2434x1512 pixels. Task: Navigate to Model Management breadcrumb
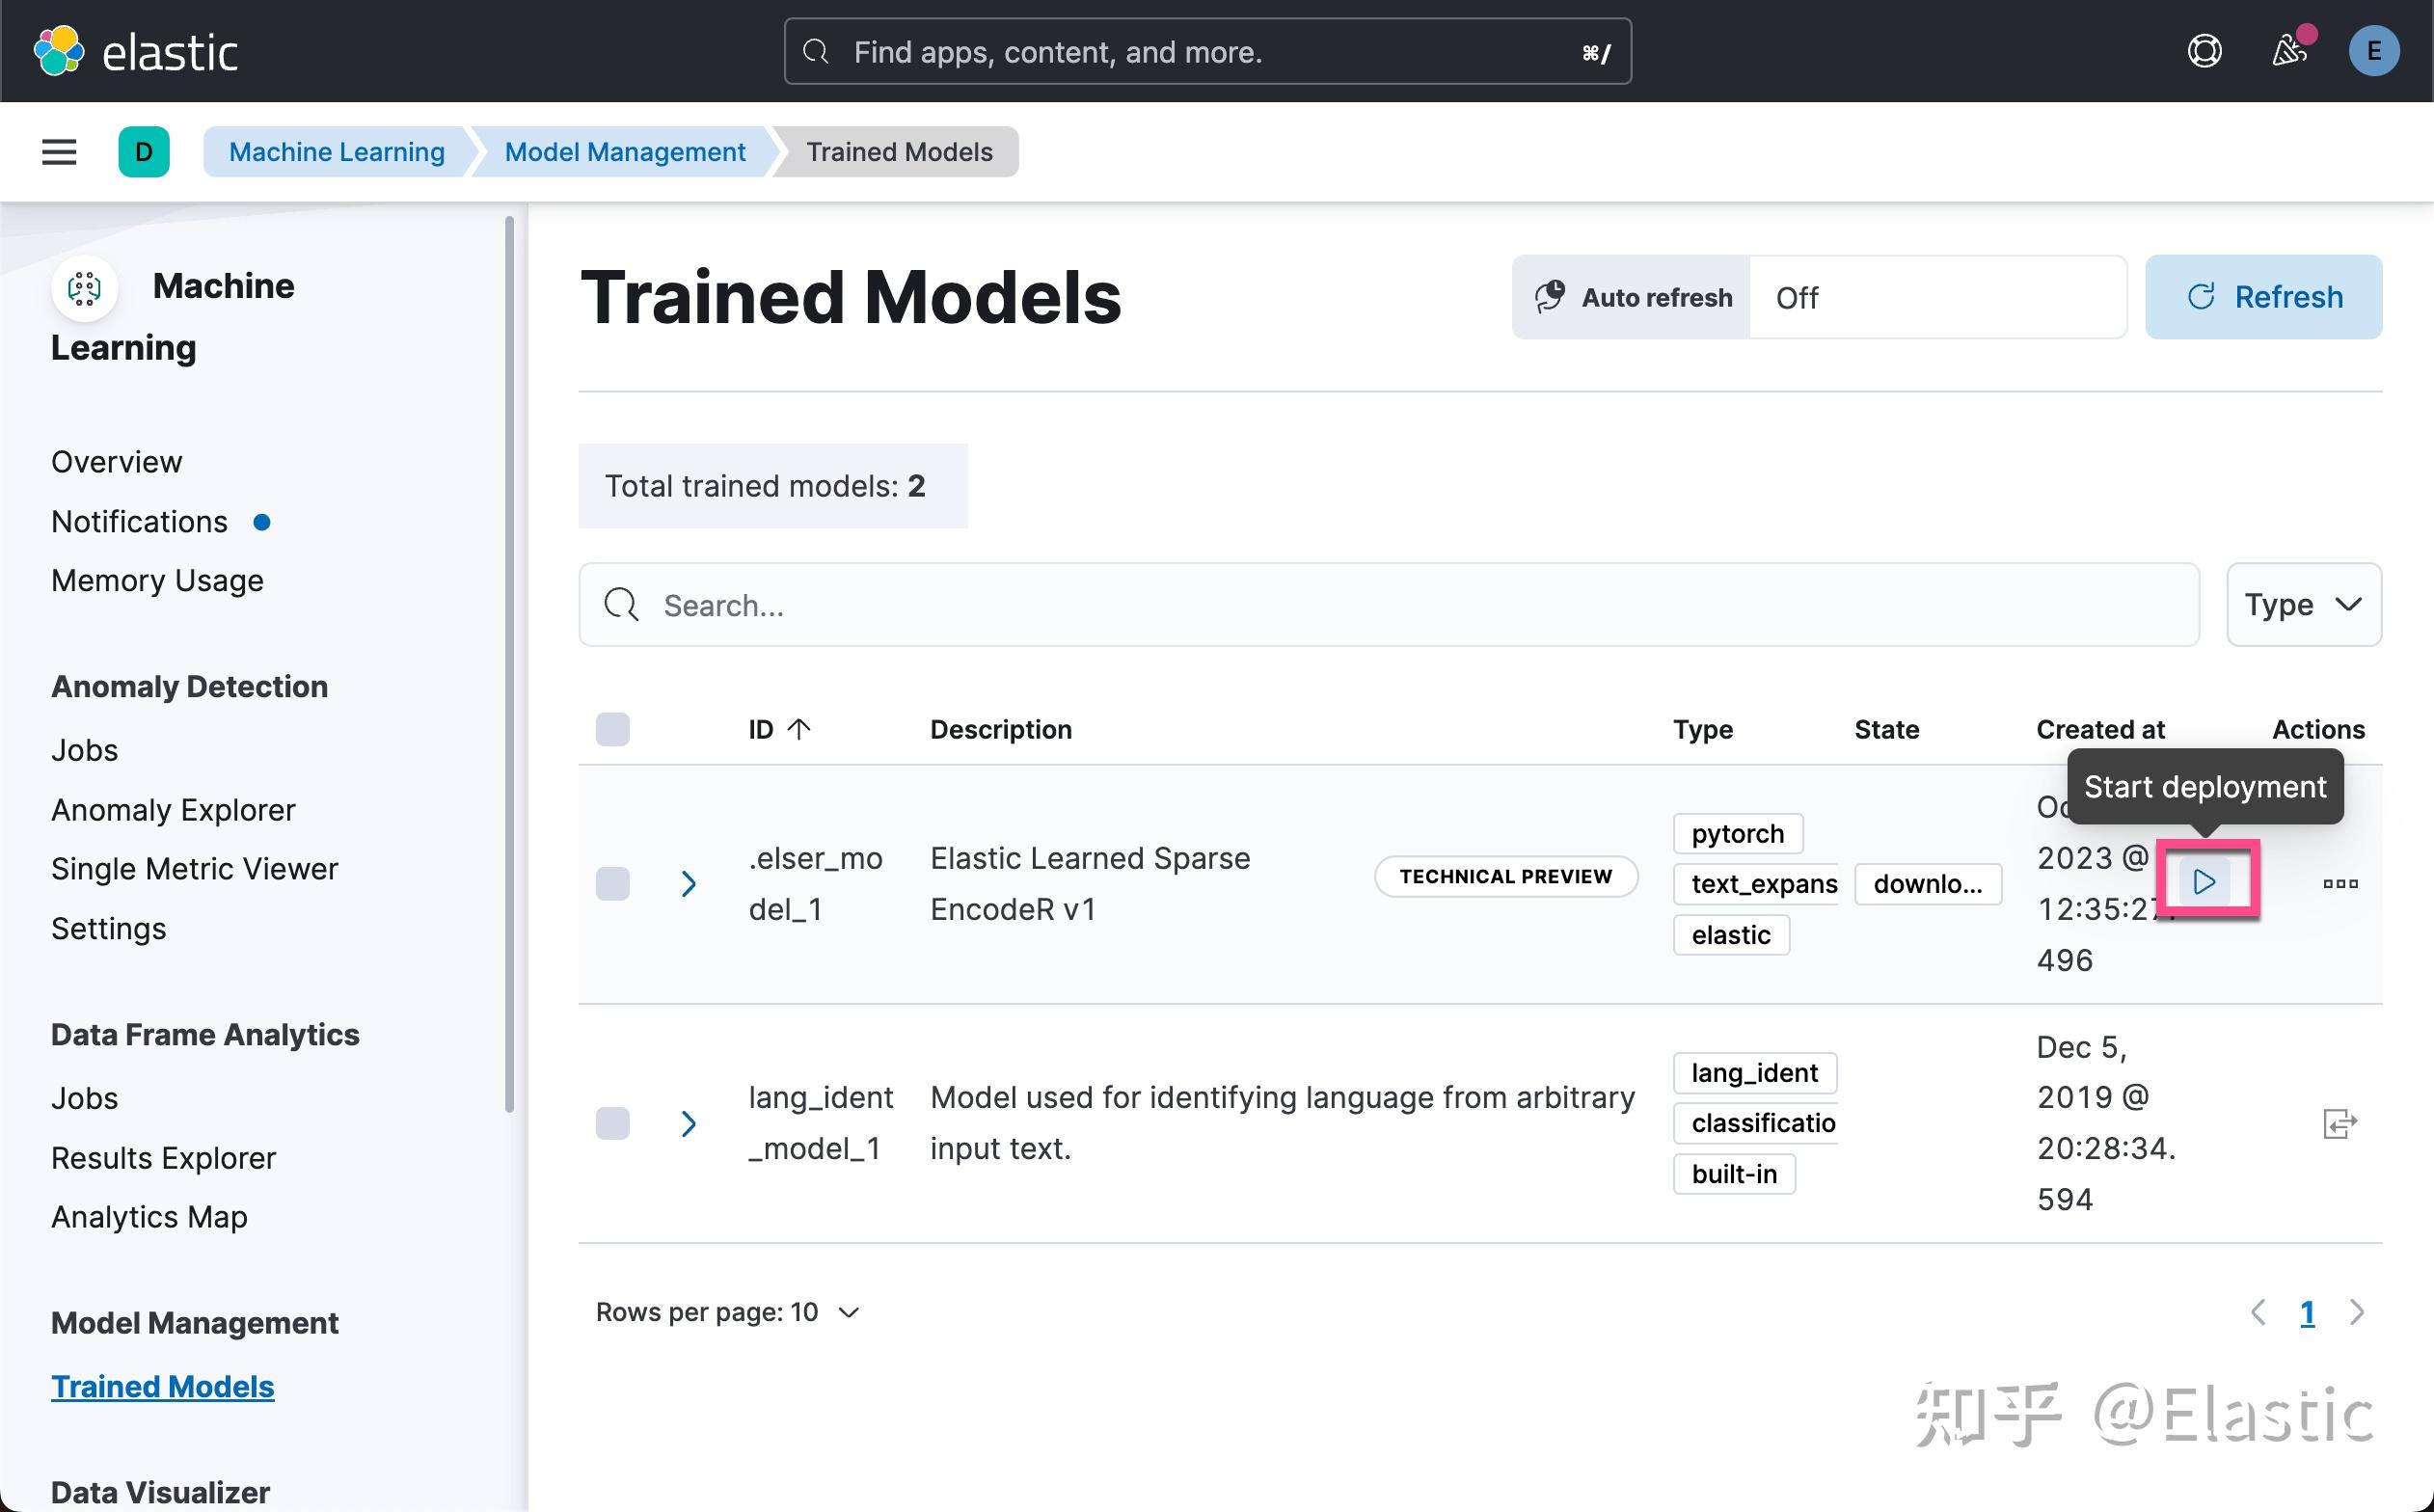[625, 151]
